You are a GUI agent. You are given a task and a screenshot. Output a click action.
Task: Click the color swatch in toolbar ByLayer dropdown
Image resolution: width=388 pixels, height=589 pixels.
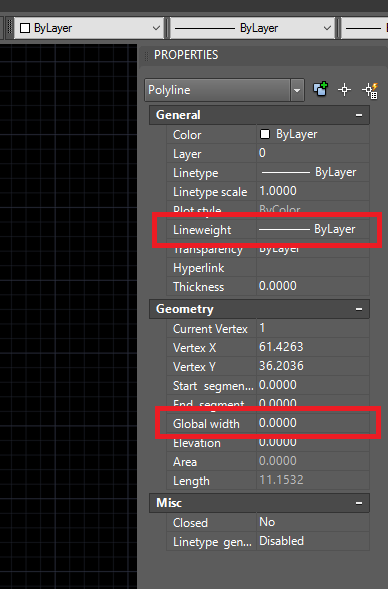point(25,28)
